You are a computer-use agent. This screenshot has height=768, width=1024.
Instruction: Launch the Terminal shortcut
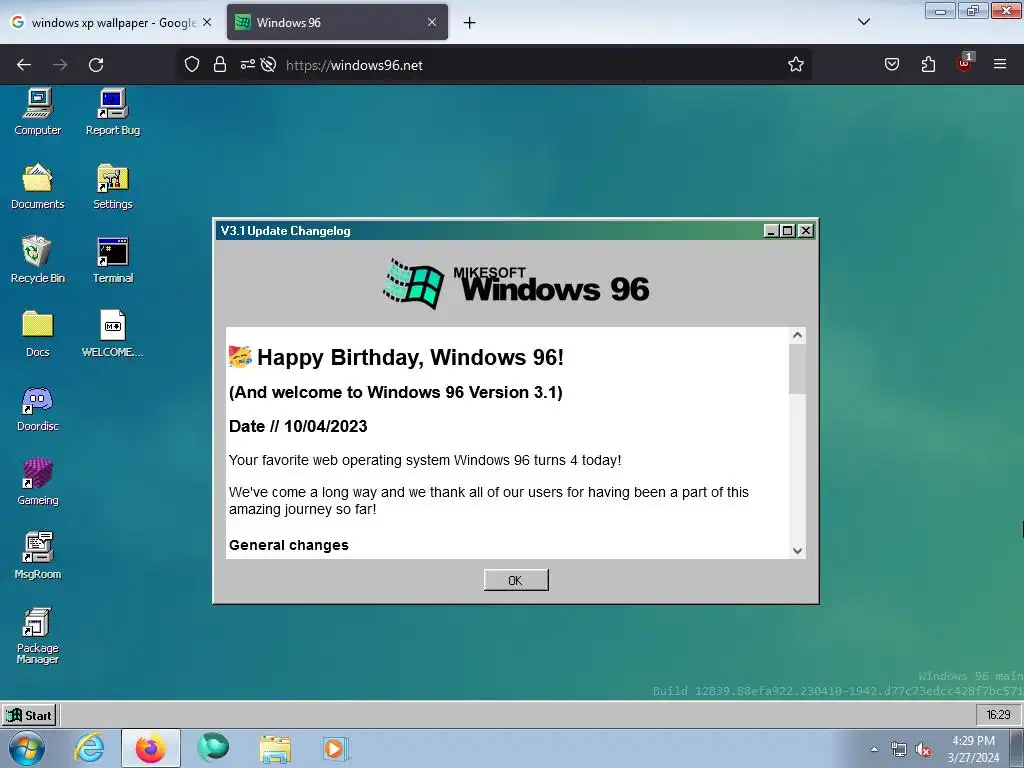[113, 260]
